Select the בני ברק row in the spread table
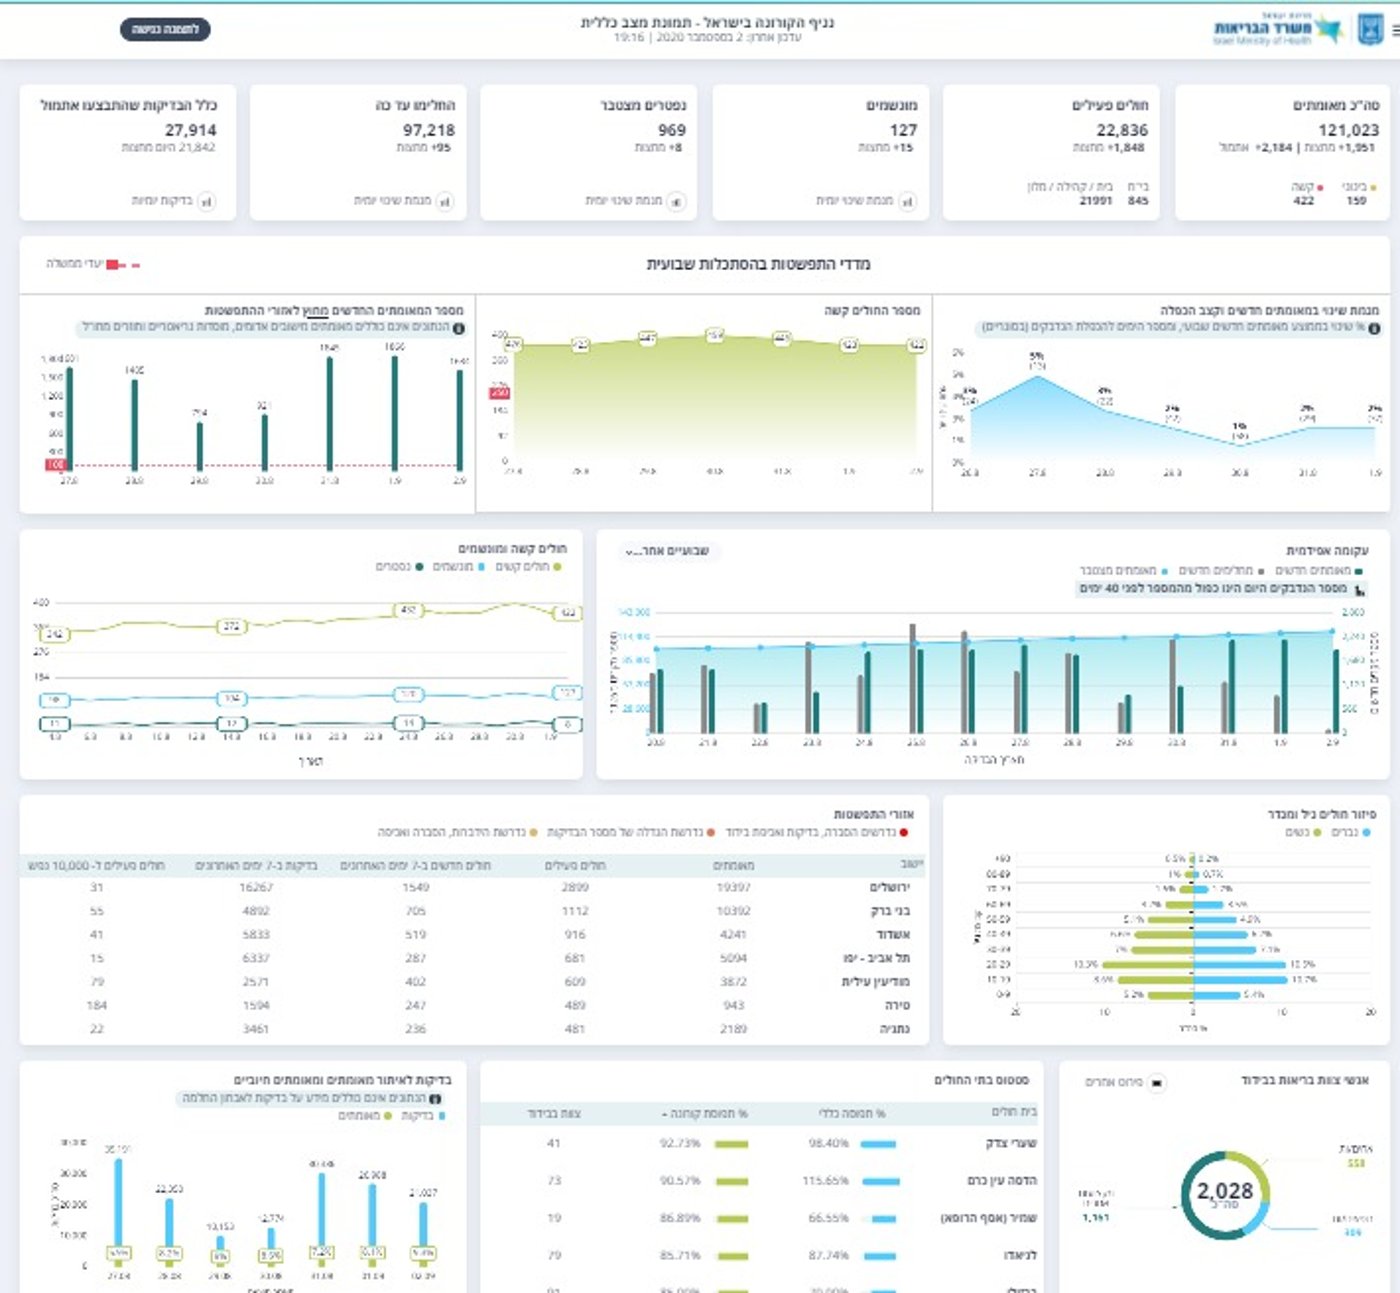 [474, 912]
